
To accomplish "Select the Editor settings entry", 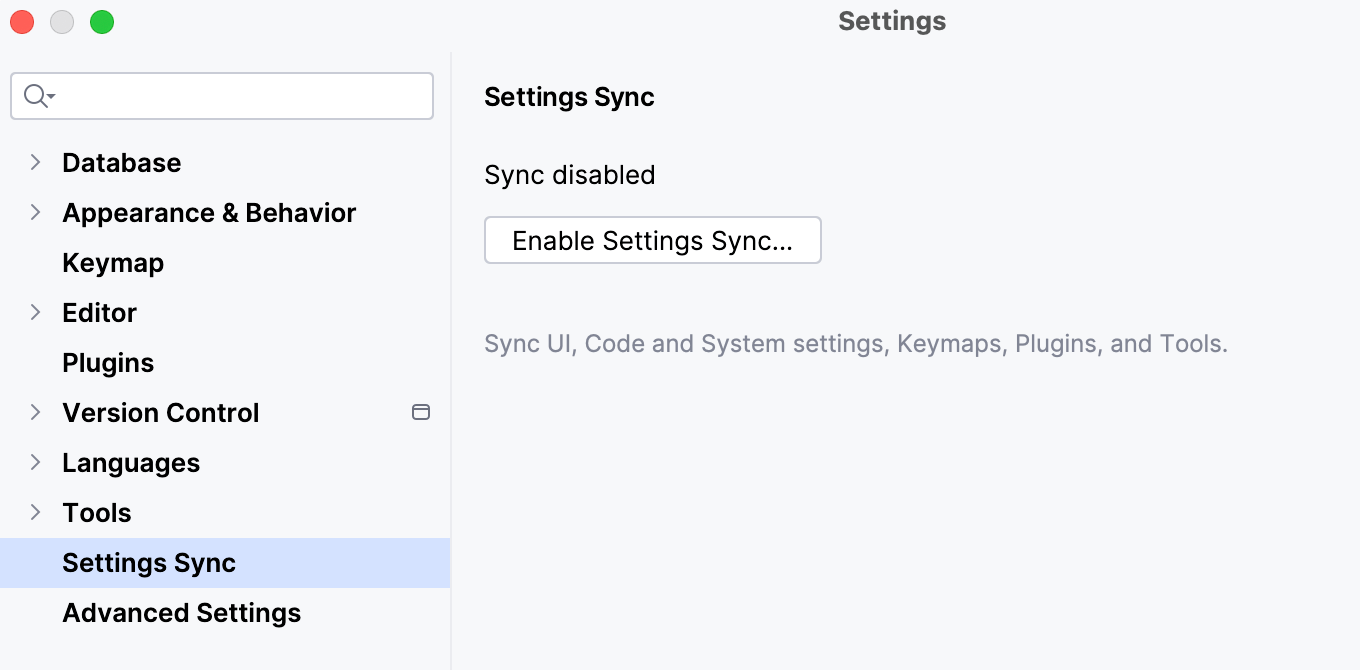I will [99, 312].
